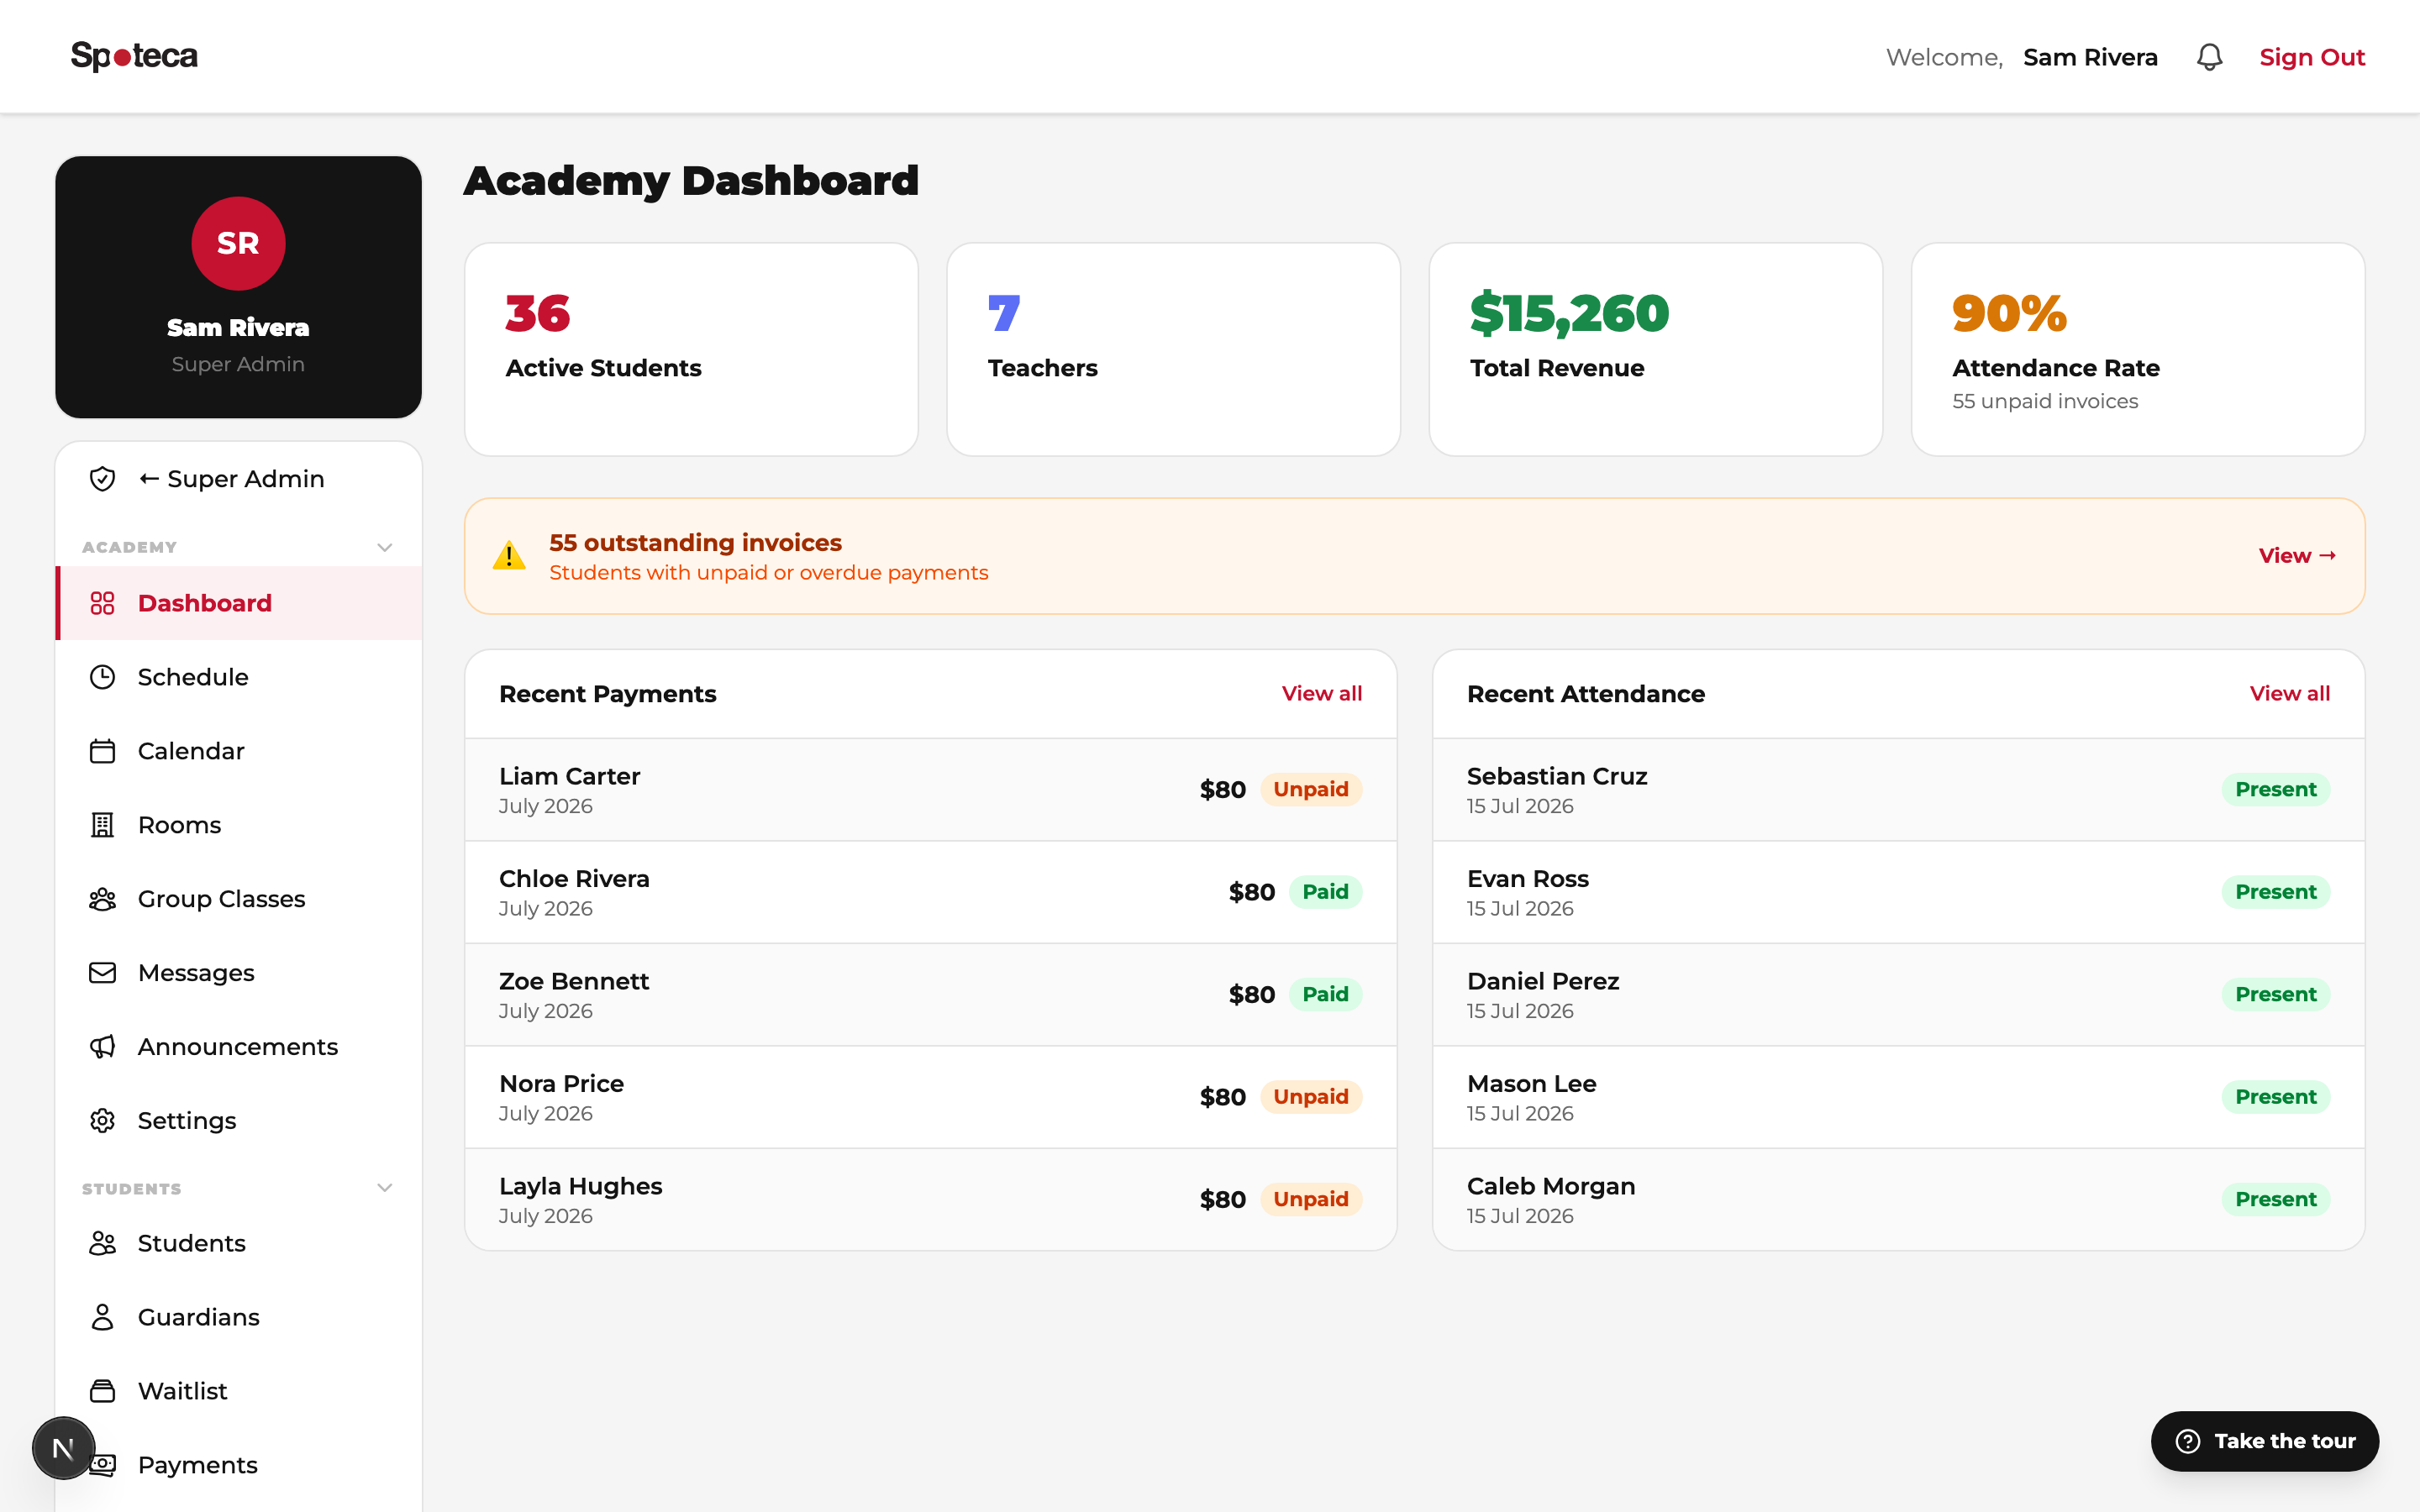2420x1512 pixels.
Task: Click the Guardians person icon
Action: point(102,1317)
